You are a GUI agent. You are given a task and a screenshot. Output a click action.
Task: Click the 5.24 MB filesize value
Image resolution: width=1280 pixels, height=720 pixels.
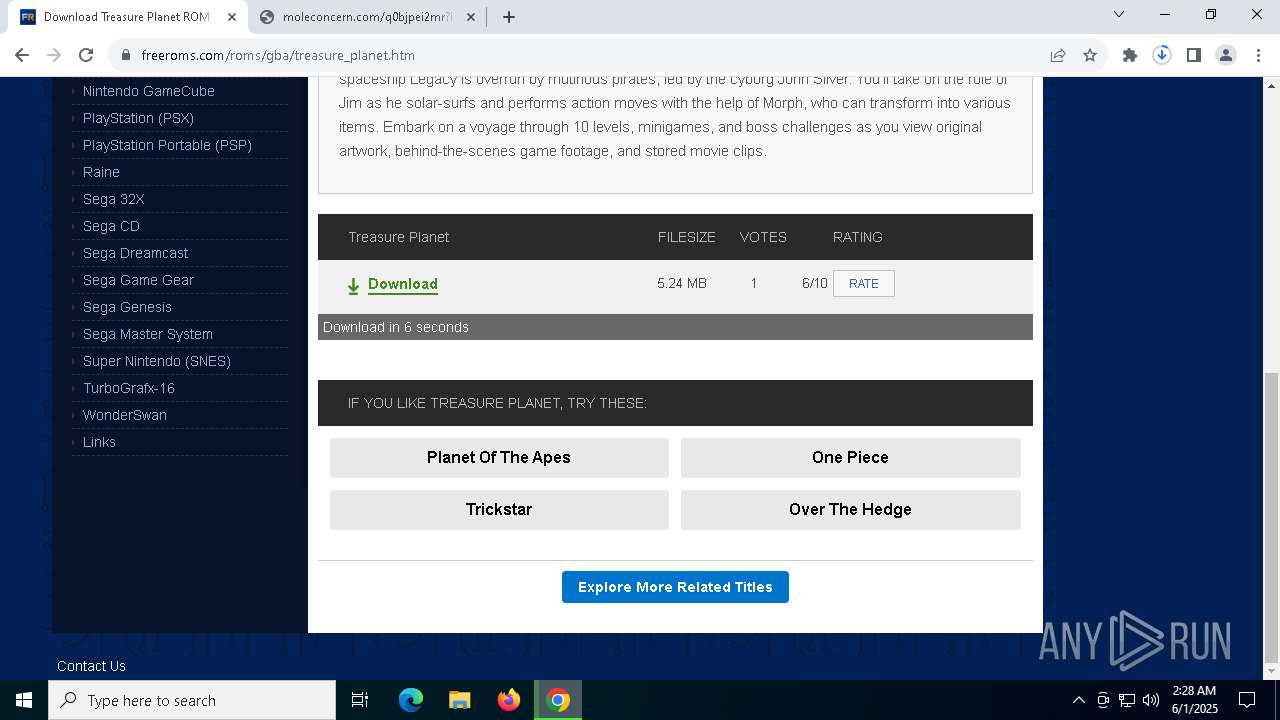(x=682, y=284)
